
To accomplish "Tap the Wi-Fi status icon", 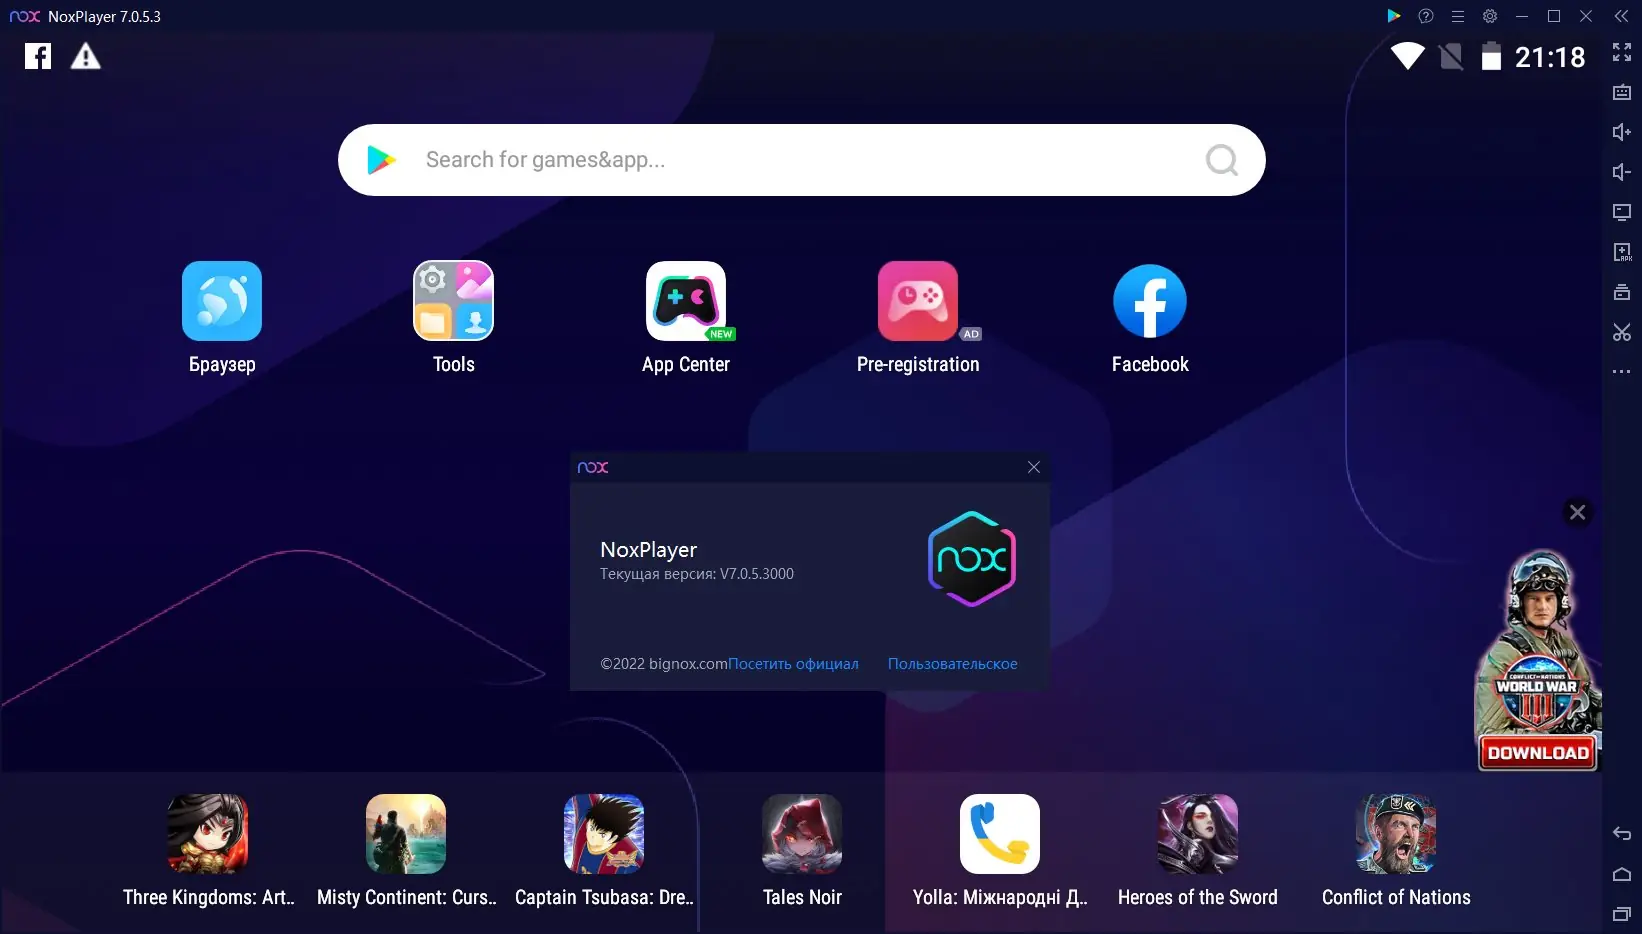I will click(1407, 56).
